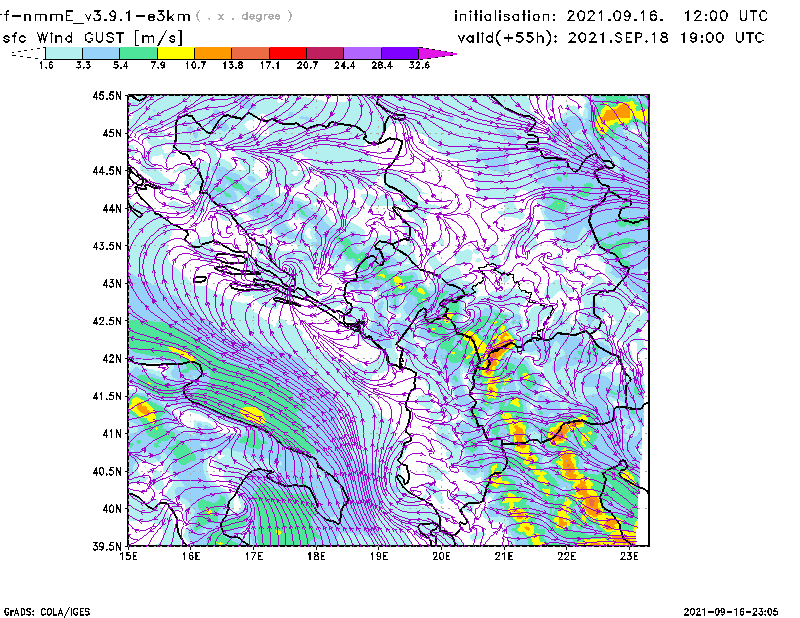Click the legend value "5.4"
This screenshot has height=618, width=800.
click(x=120, y=65)
